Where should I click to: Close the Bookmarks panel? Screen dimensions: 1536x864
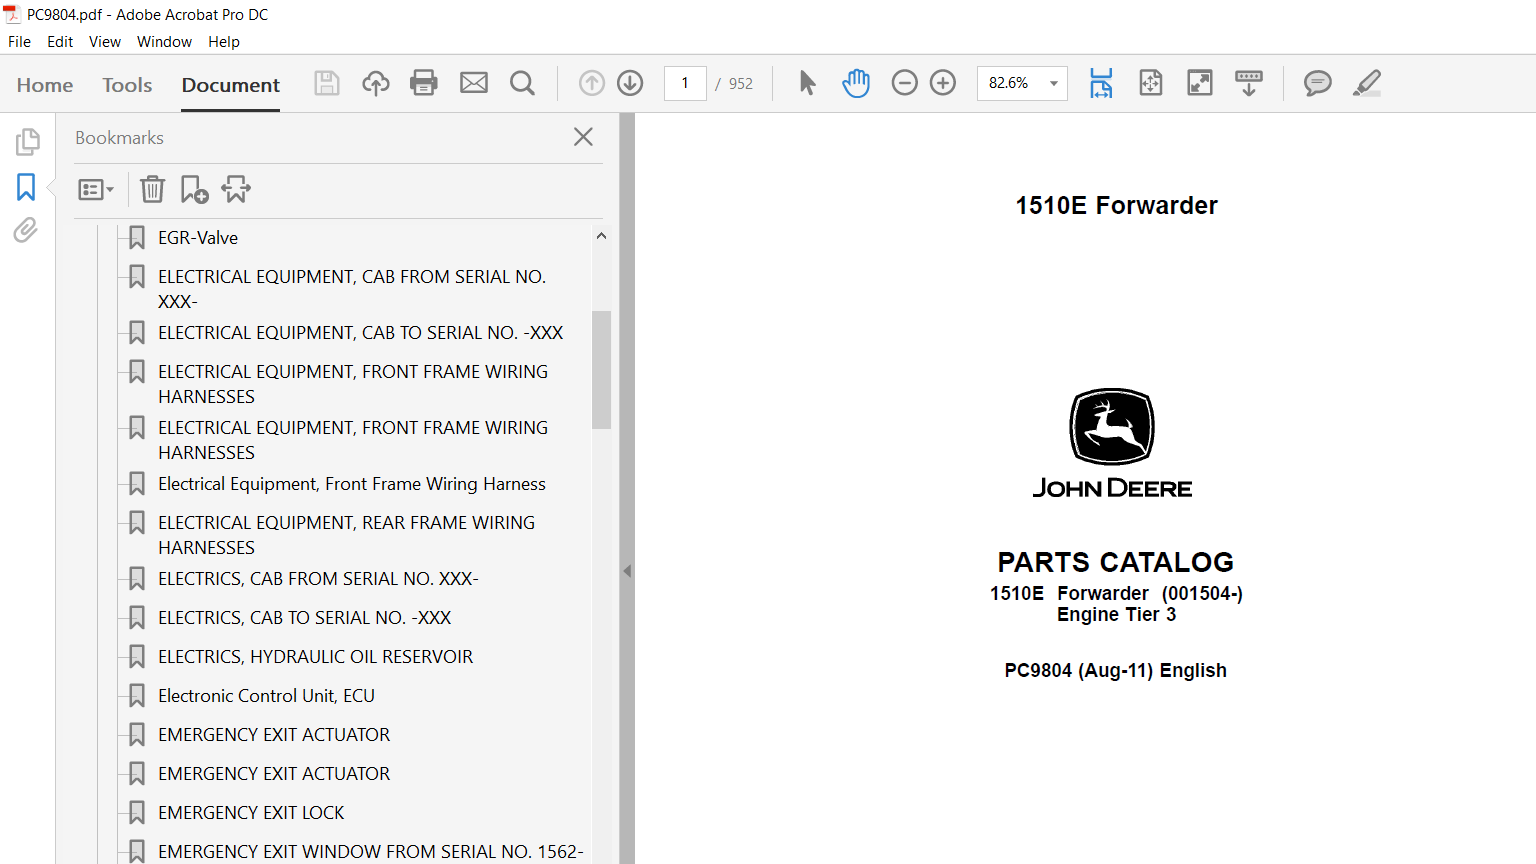pyautogui.click(x=584, y=137)
